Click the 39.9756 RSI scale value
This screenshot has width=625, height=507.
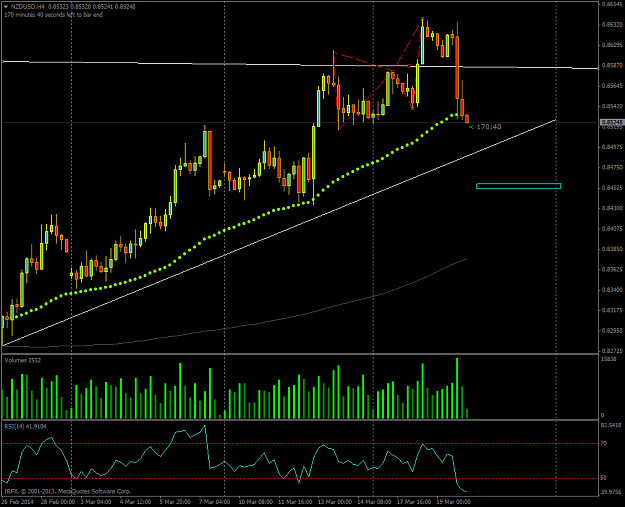pos(612,492)
